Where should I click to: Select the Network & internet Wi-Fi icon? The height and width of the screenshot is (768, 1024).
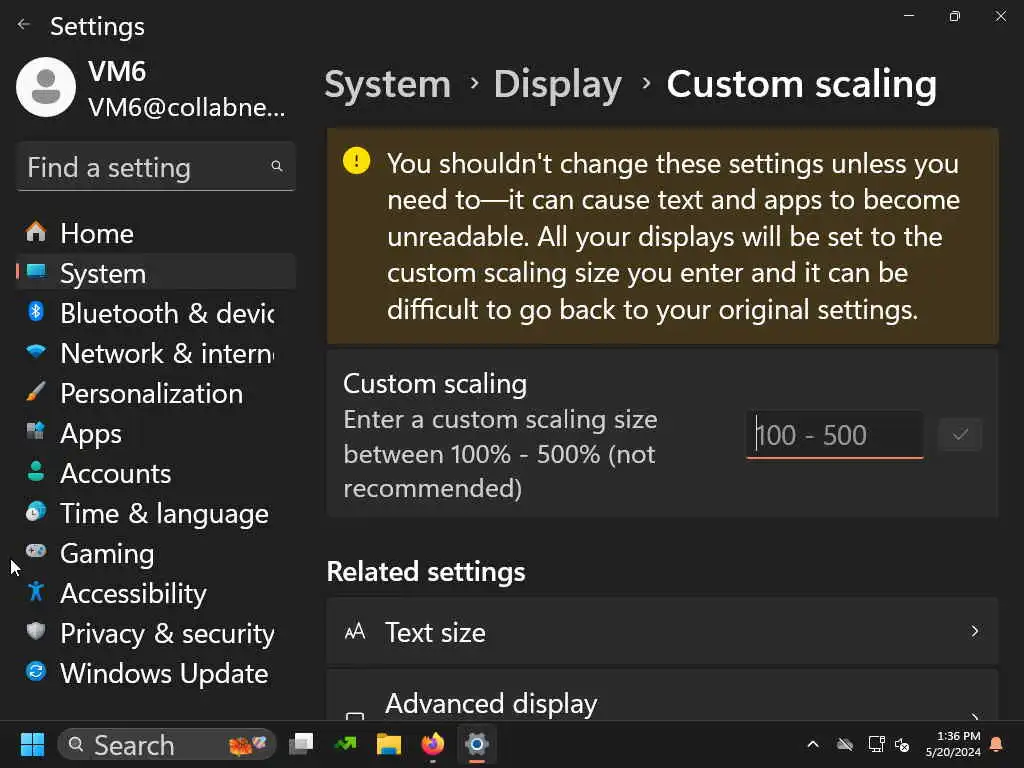coord(36,352)
